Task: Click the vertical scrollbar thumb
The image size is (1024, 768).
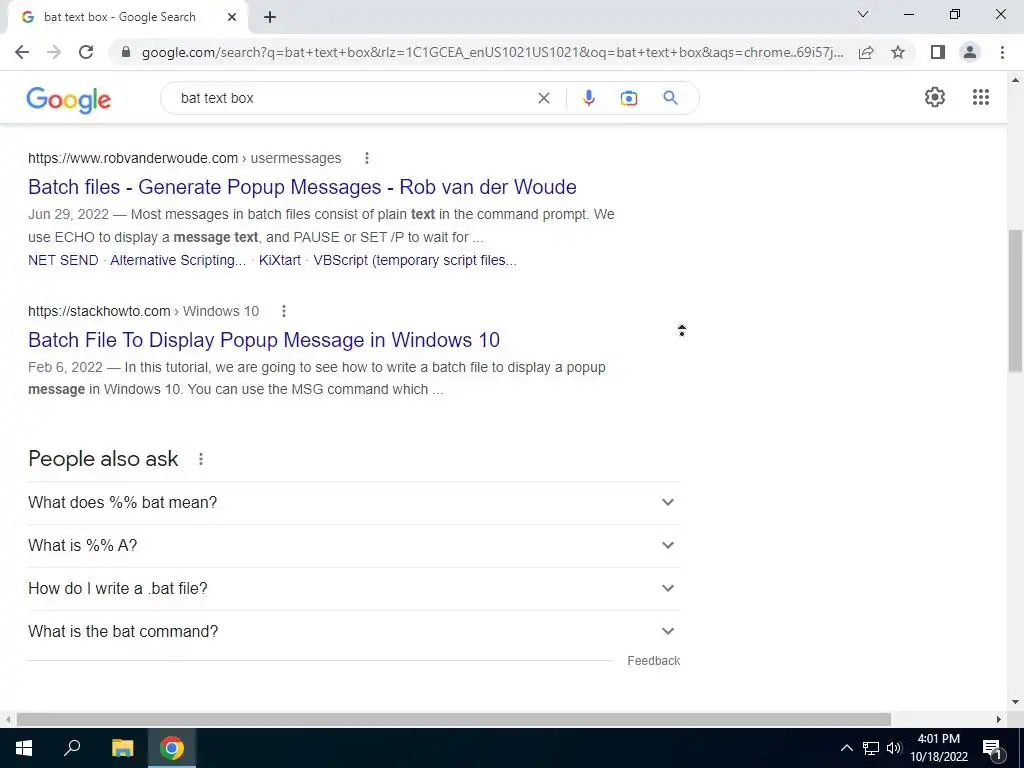Action: tap(1015, 300)
